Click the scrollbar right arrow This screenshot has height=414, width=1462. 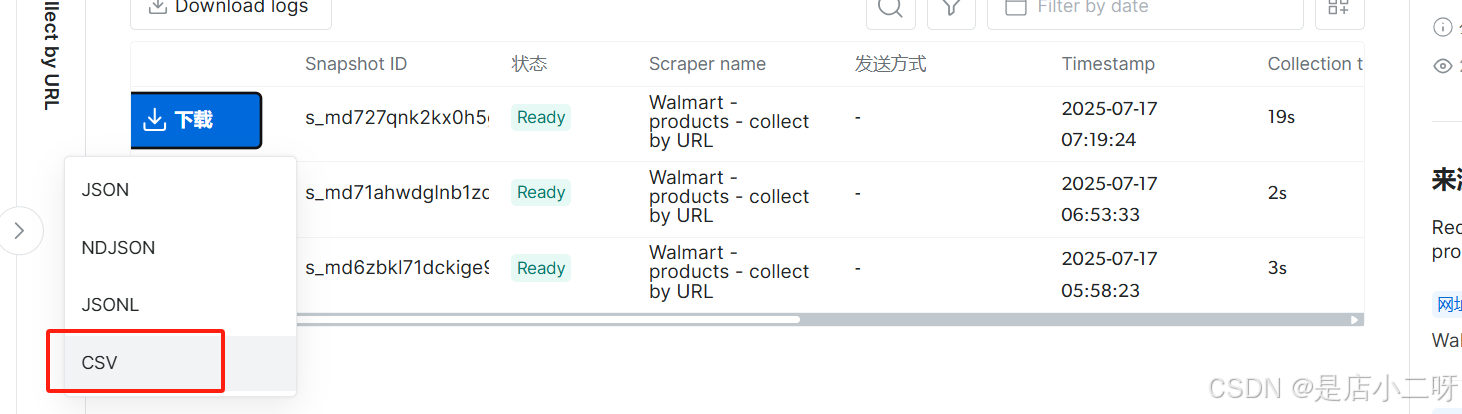click(x=1355, y=320)
